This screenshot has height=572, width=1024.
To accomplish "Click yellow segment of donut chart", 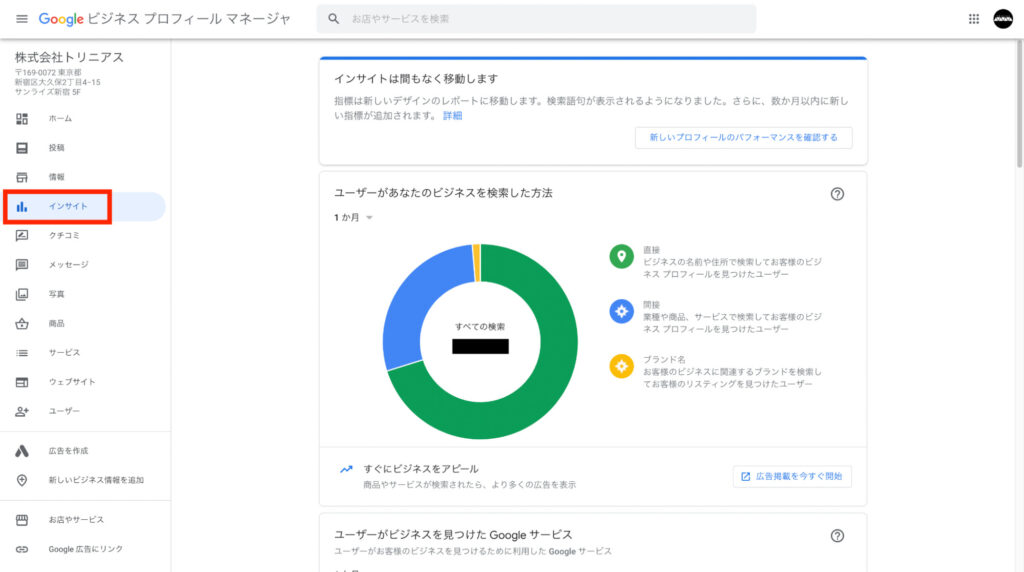I will 477,262.
